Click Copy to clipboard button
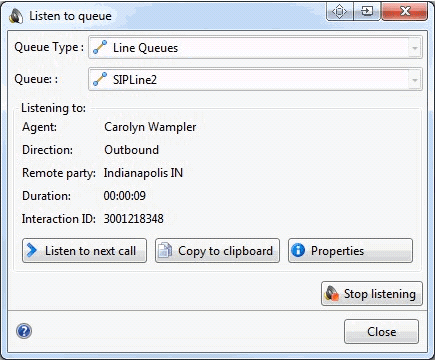 click(x=217, y=251)
